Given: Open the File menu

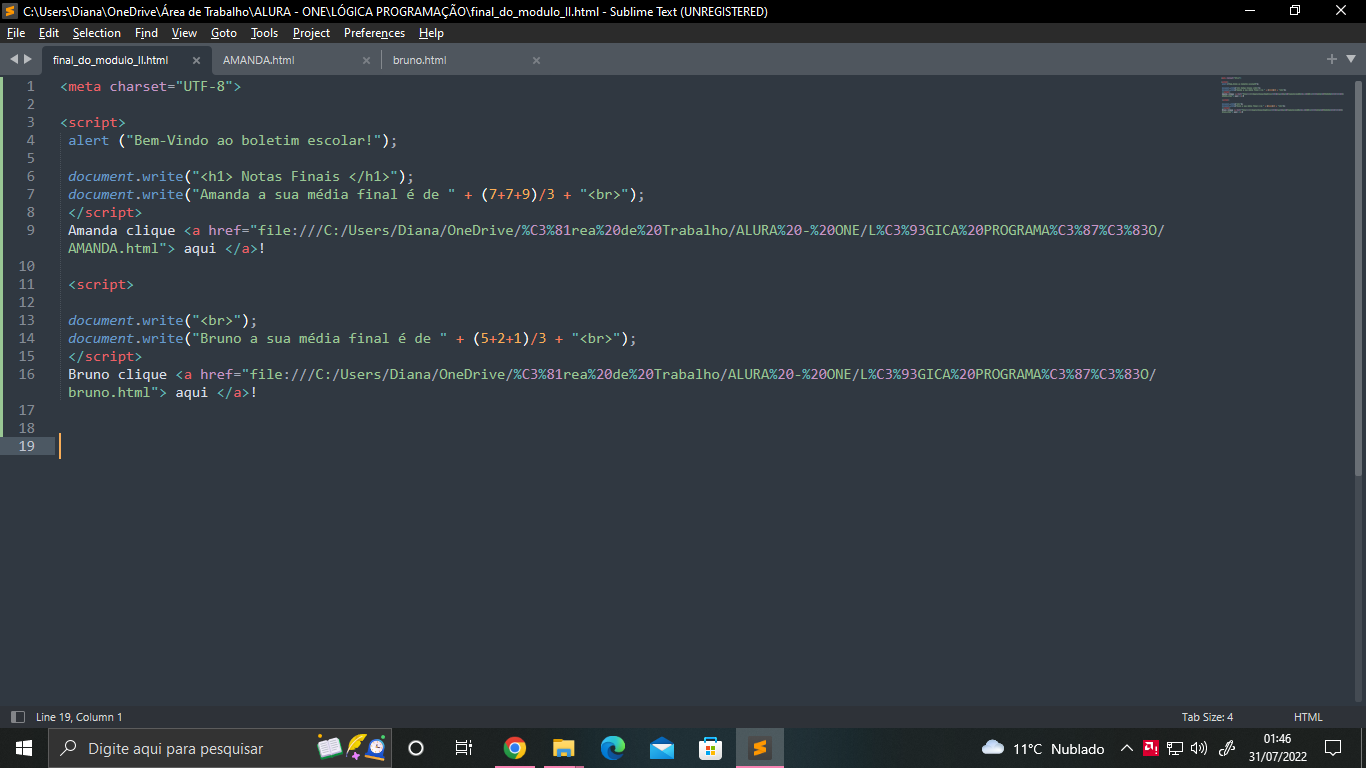Looking at the screenshot, I should 15,33.
